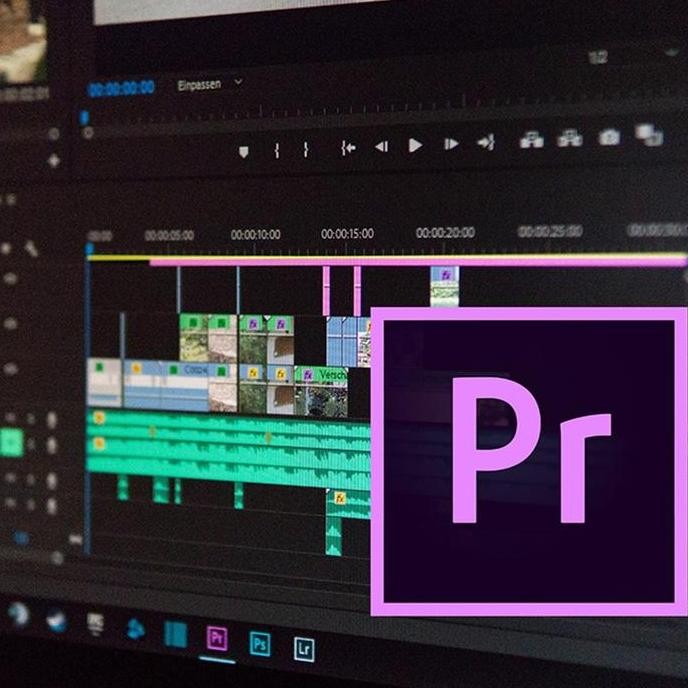
Task: Click the Lift button
Action: click(x=532, y=140)
